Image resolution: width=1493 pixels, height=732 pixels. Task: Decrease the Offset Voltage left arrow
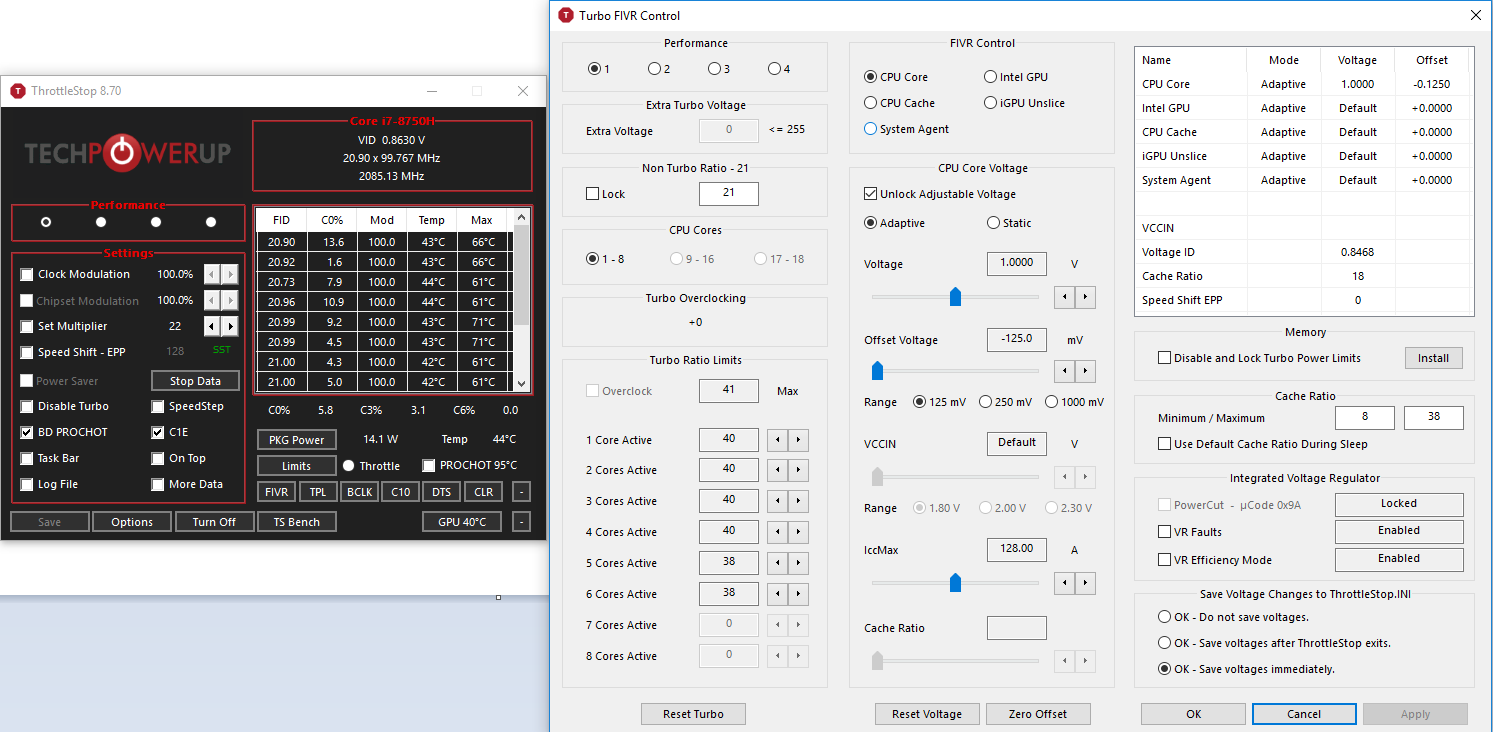coord(1064,371)
